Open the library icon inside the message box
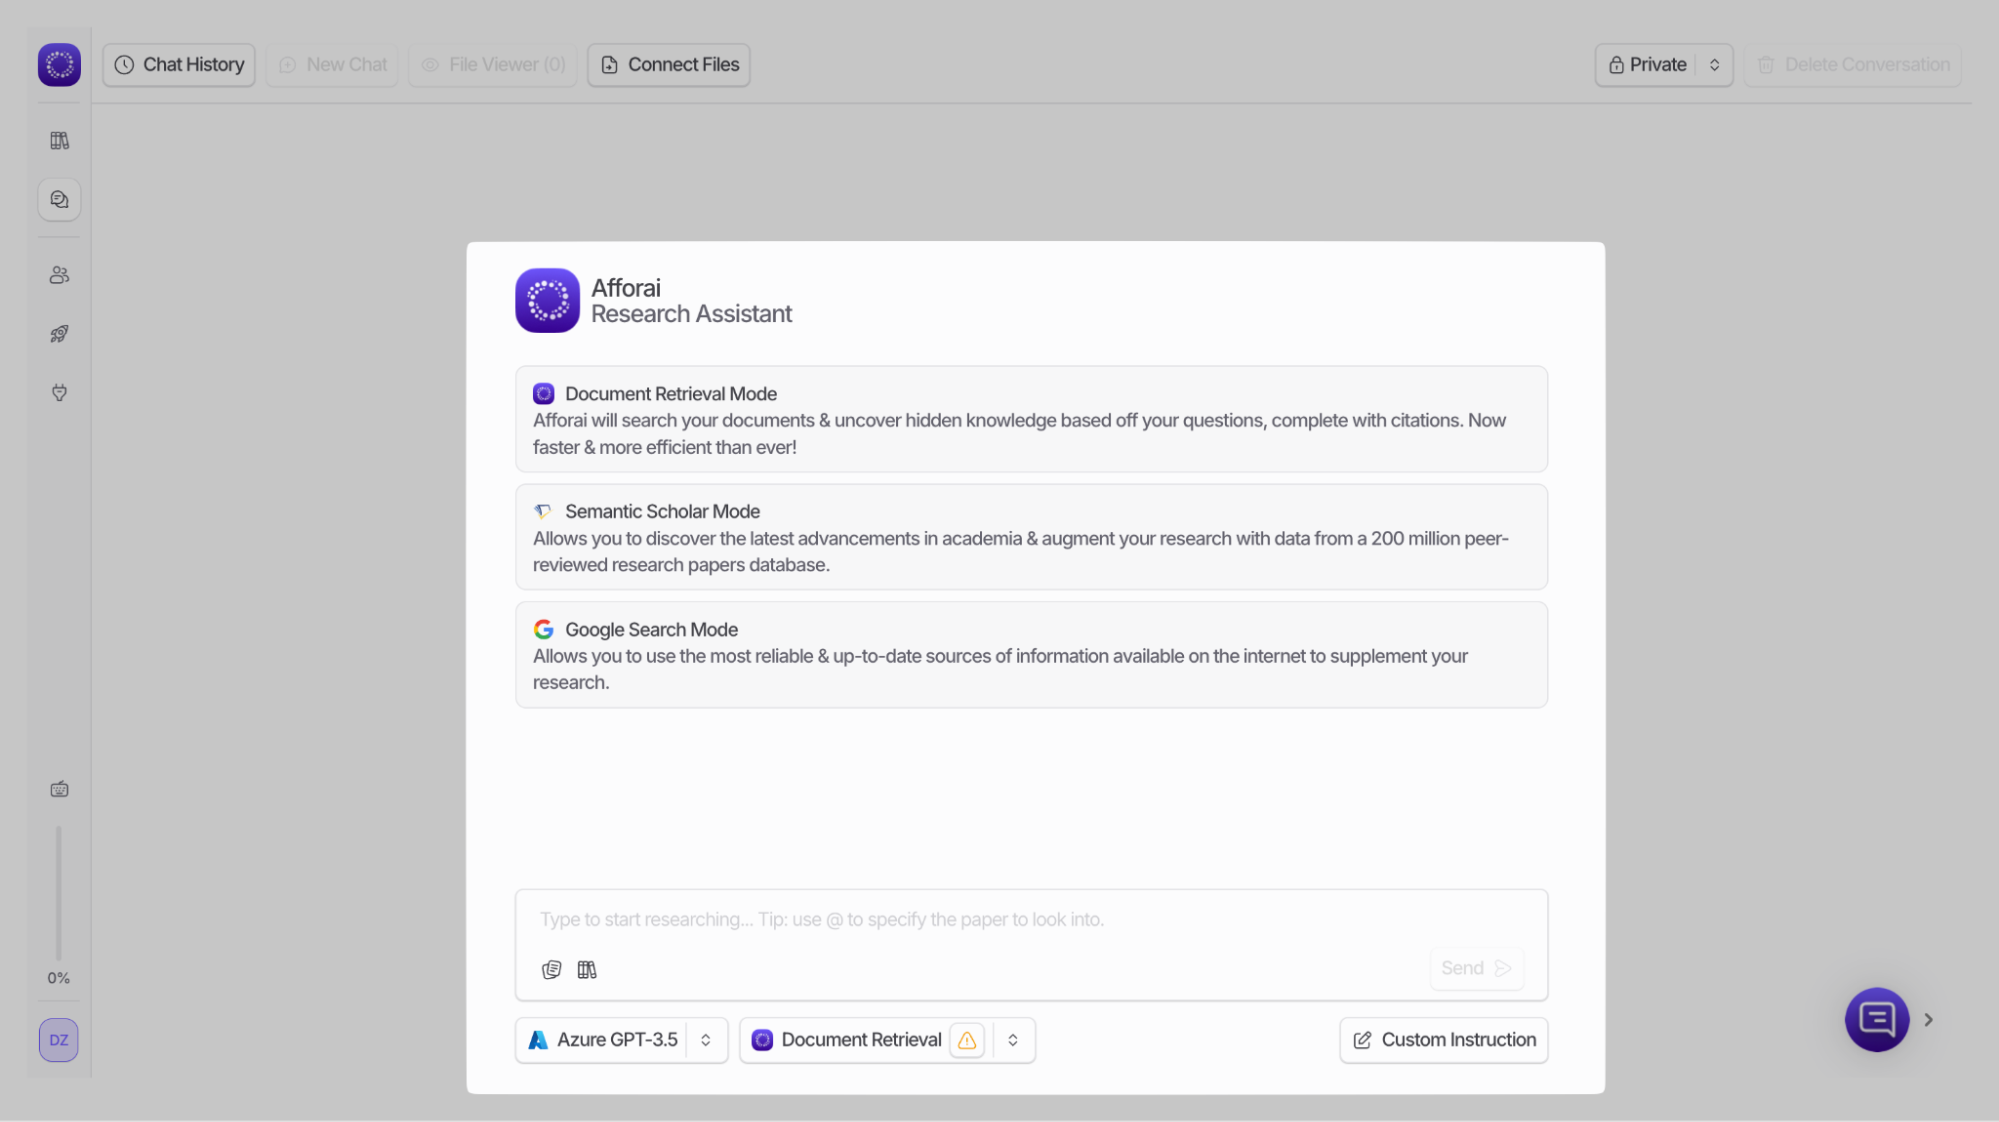Image resolution: width=1999 pixels, height=1122 pixels. point(587,968)
